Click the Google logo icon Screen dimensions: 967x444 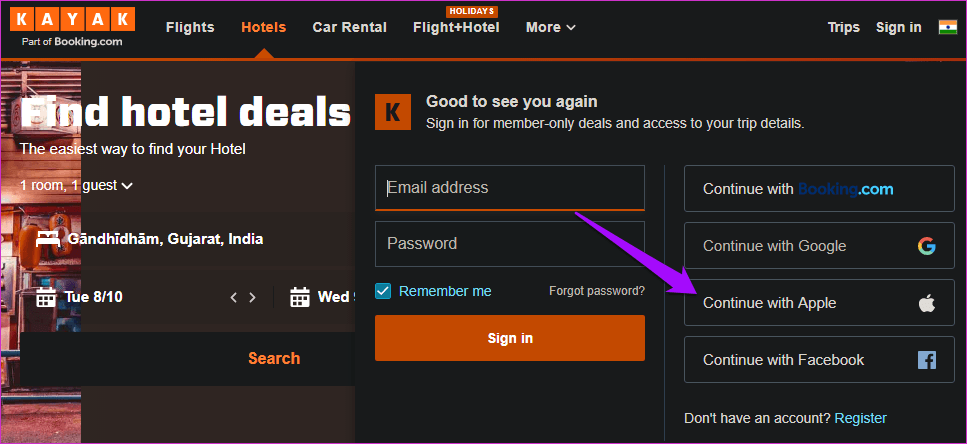tap(926, 246)
